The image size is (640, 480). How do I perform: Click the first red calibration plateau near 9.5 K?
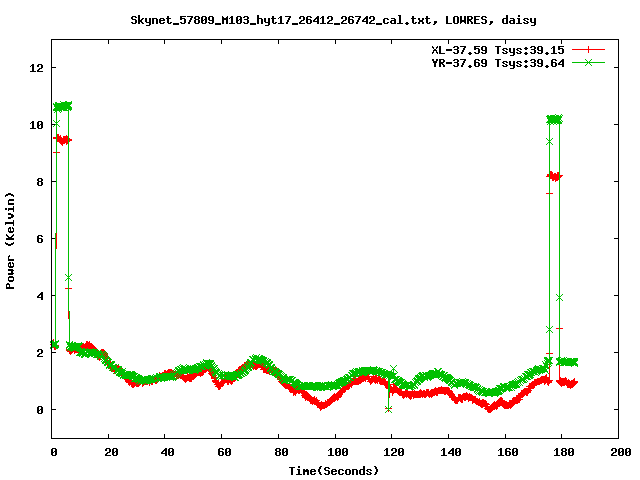[62, 140]
